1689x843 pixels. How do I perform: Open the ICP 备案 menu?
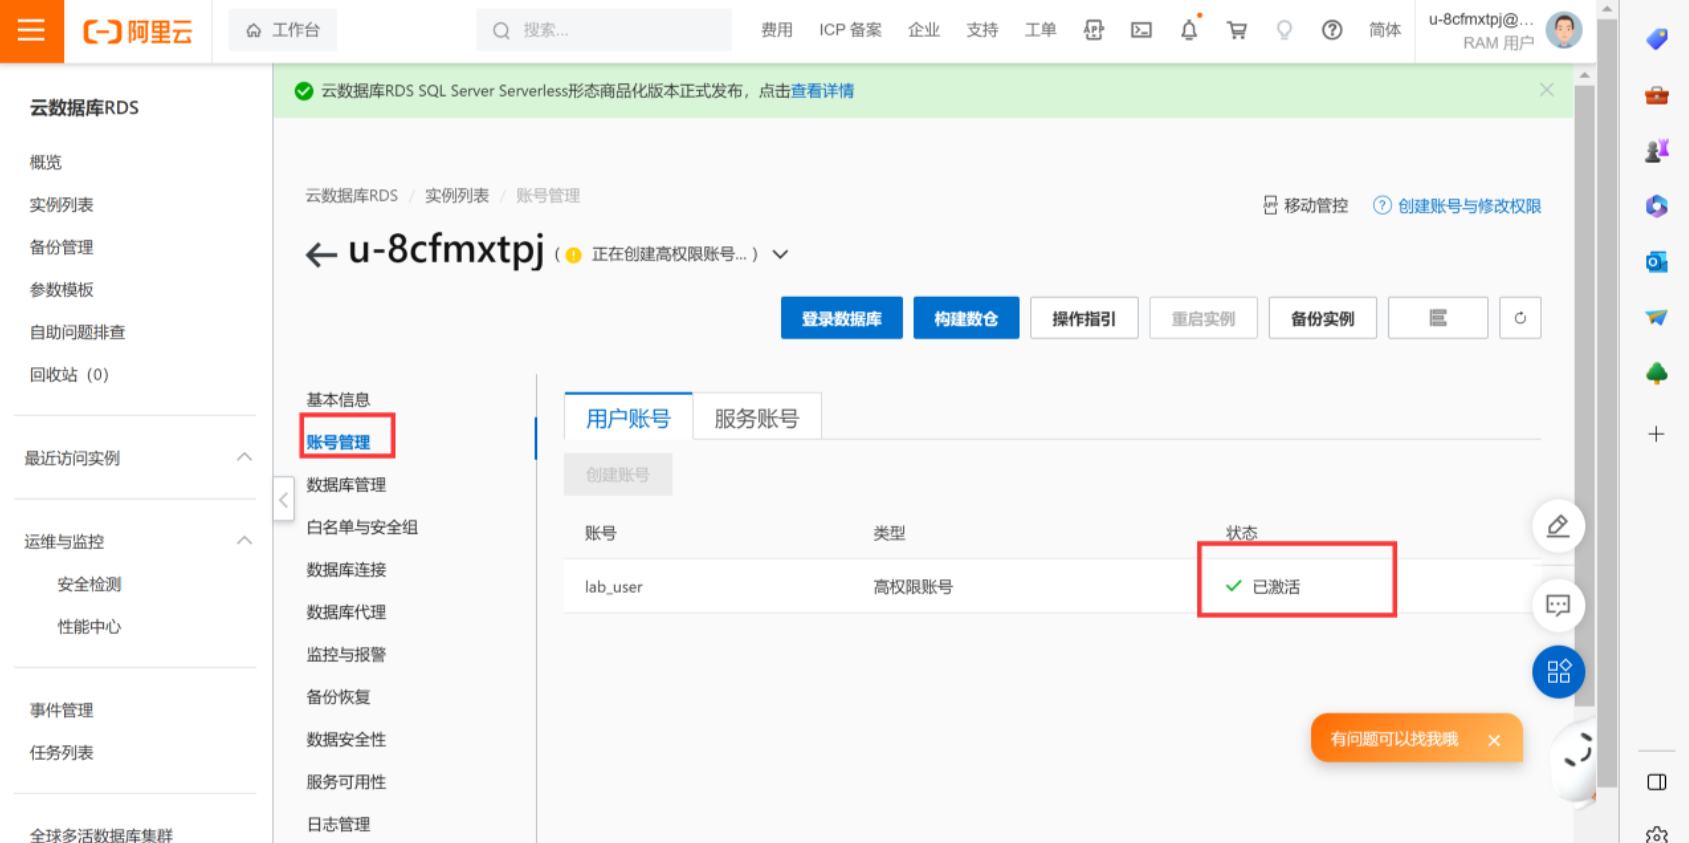click(x=850, y=30)
